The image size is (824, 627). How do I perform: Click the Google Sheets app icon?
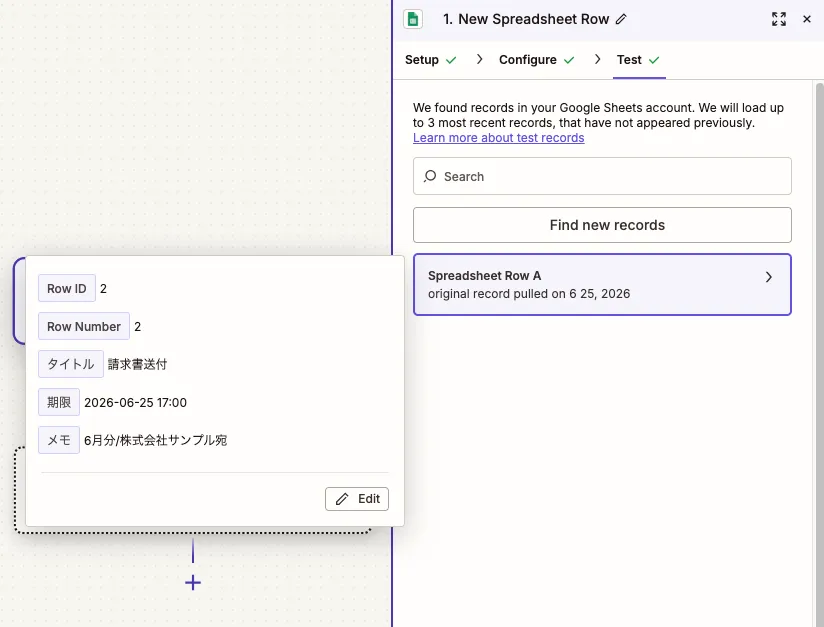tap(413, 19)
